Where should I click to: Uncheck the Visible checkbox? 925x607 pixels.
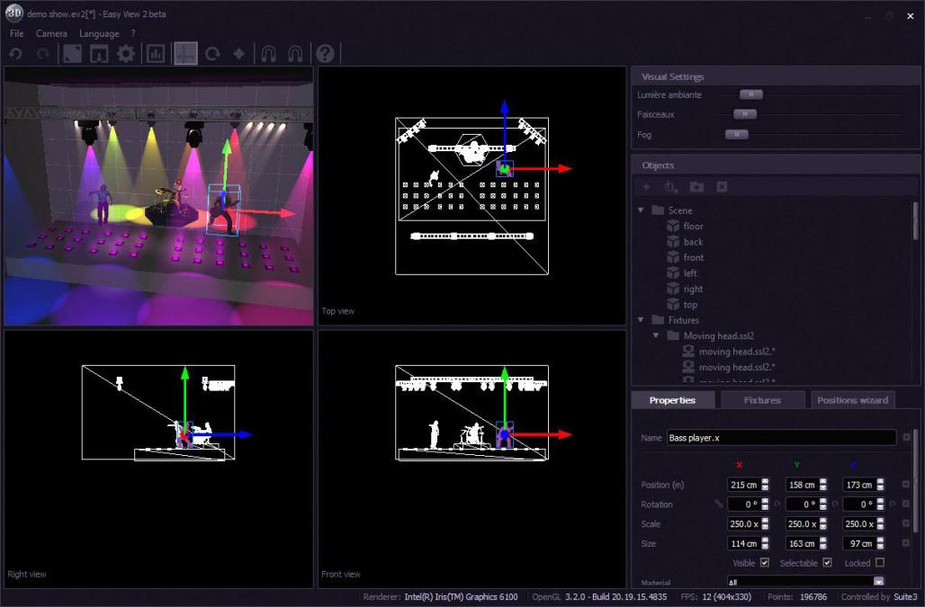(x=765, y=563)
